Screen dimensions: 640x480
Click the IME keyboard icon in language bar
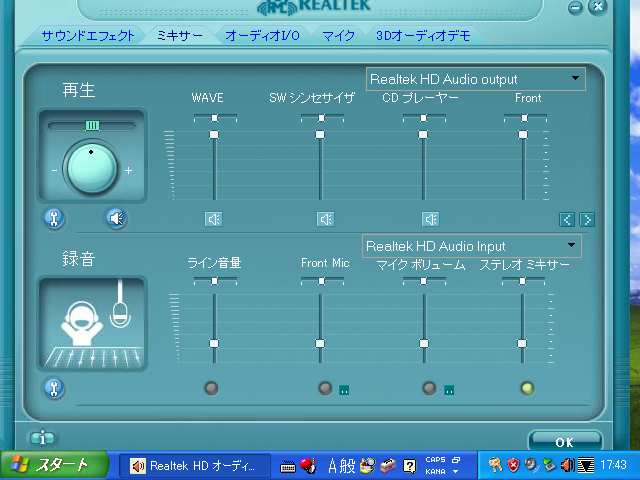click(x=288, y=466)
